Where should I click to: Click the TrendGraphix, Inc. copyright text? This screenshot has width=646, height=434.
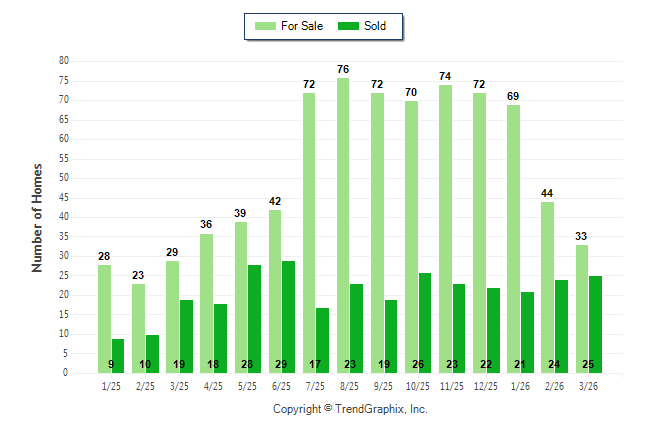[x=350, y=410]
